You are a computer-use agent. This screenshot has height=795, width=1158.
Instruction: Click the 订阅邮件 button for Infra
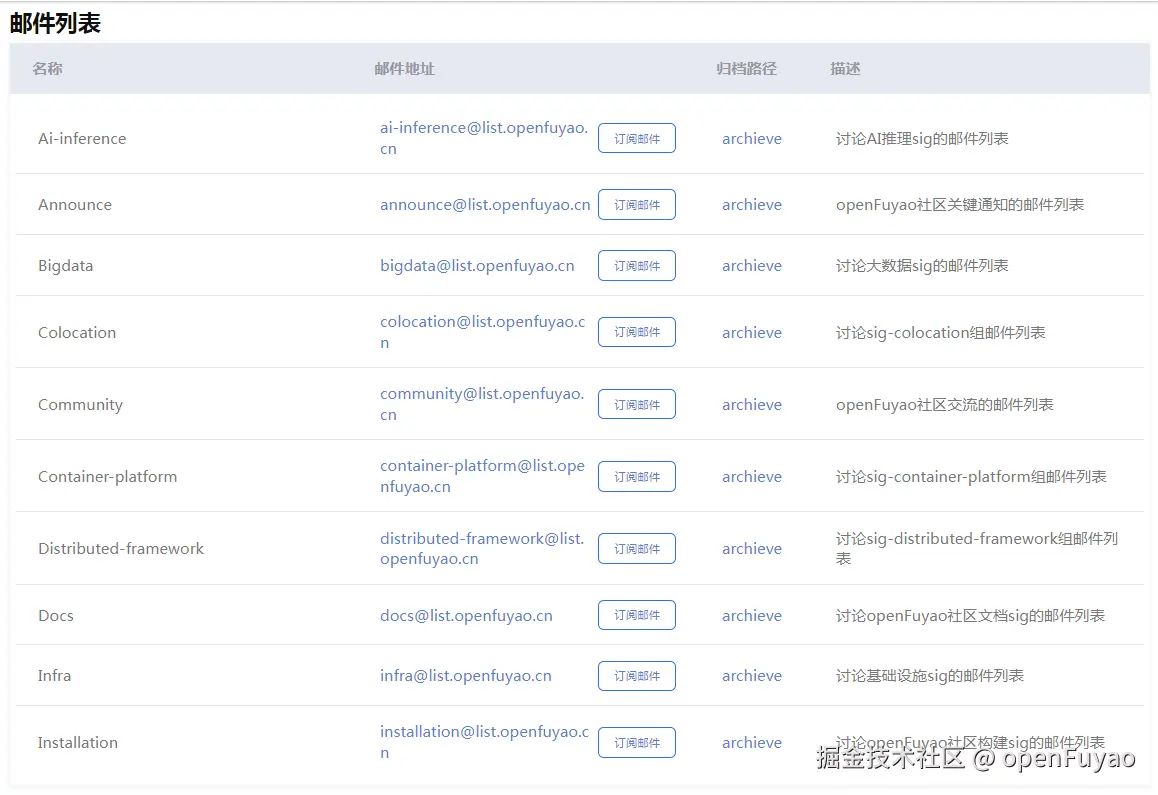coord(636,675)
